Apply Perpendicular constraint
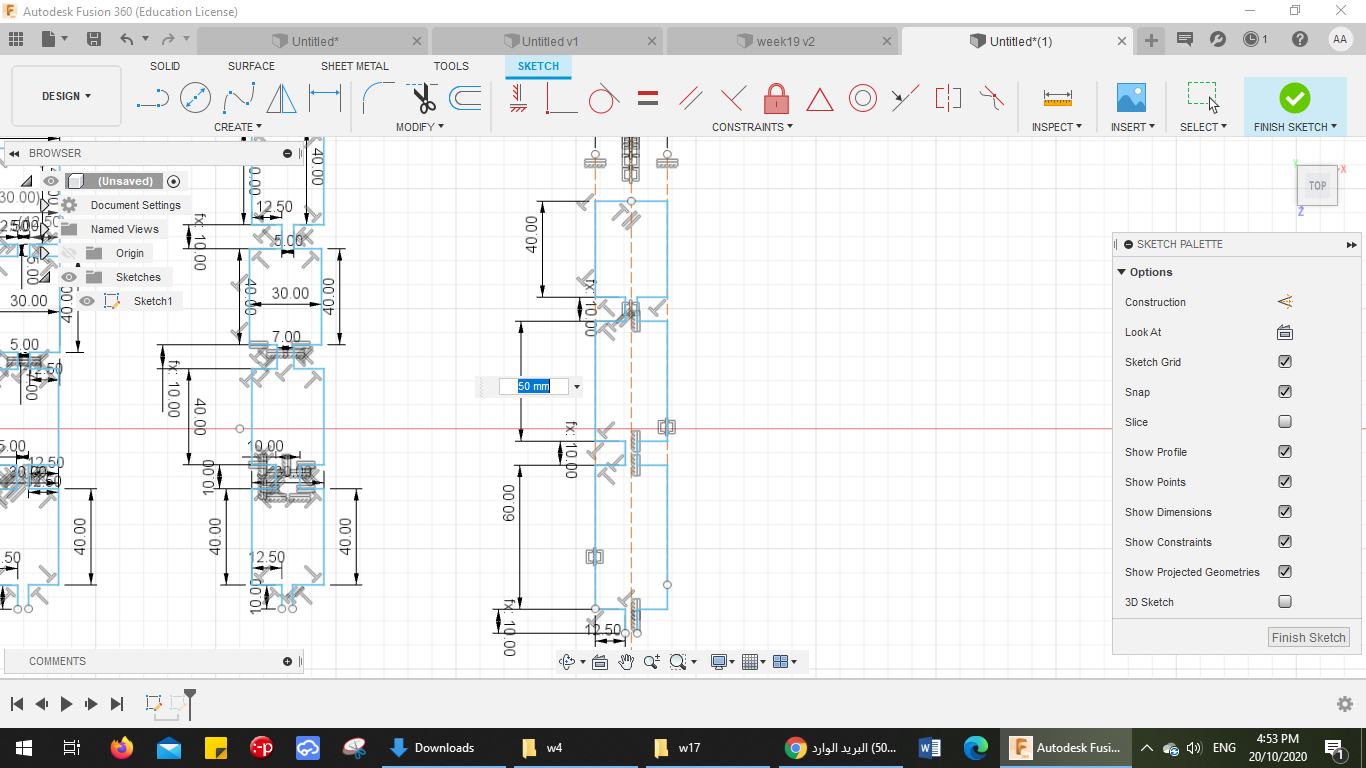This screenshot has width=1366, height=768. tap(733, 98)
